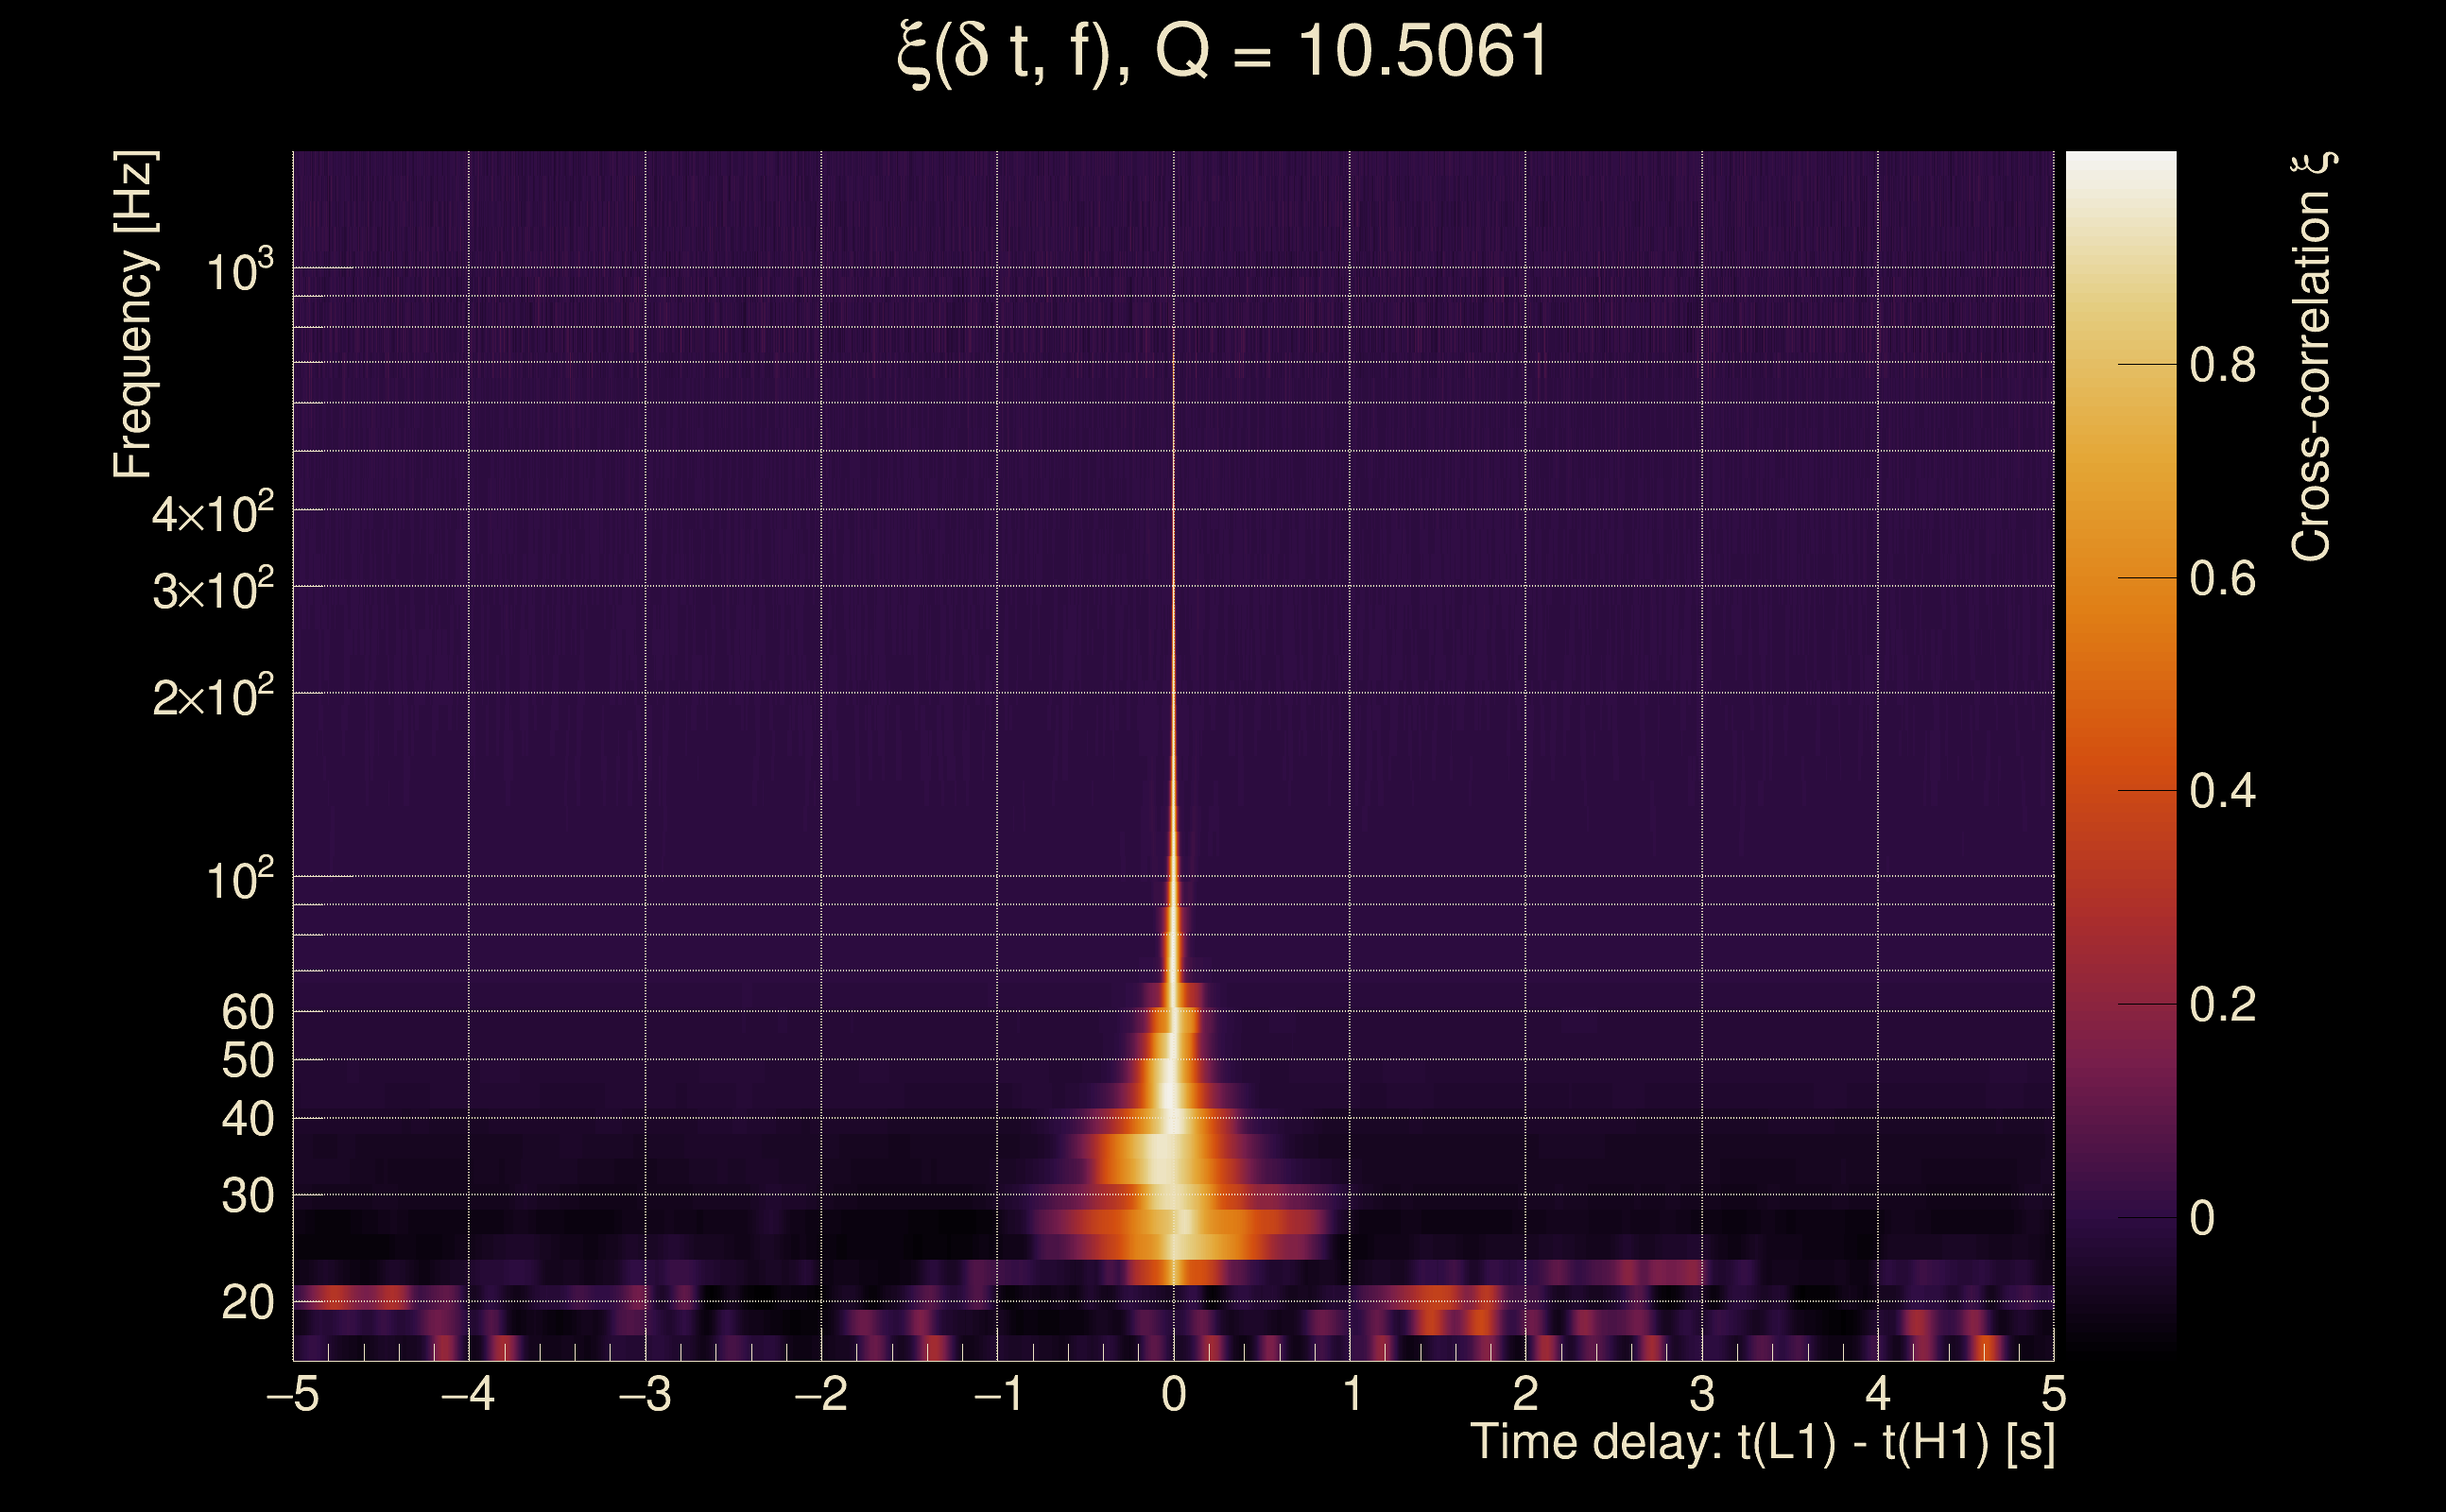Click the Time delay t(L1) - t(H1) axis label

pos(1762,1443)
